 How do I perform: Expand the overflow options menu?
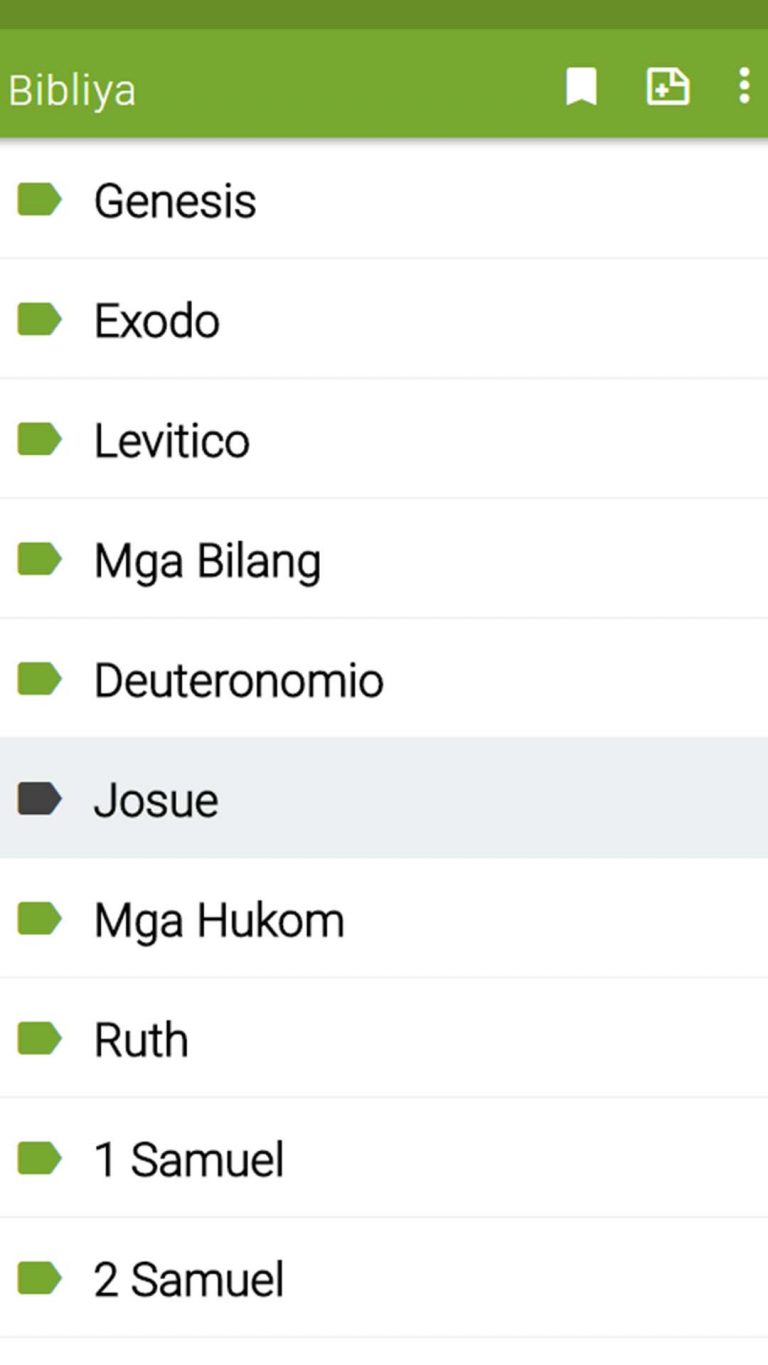744,88
